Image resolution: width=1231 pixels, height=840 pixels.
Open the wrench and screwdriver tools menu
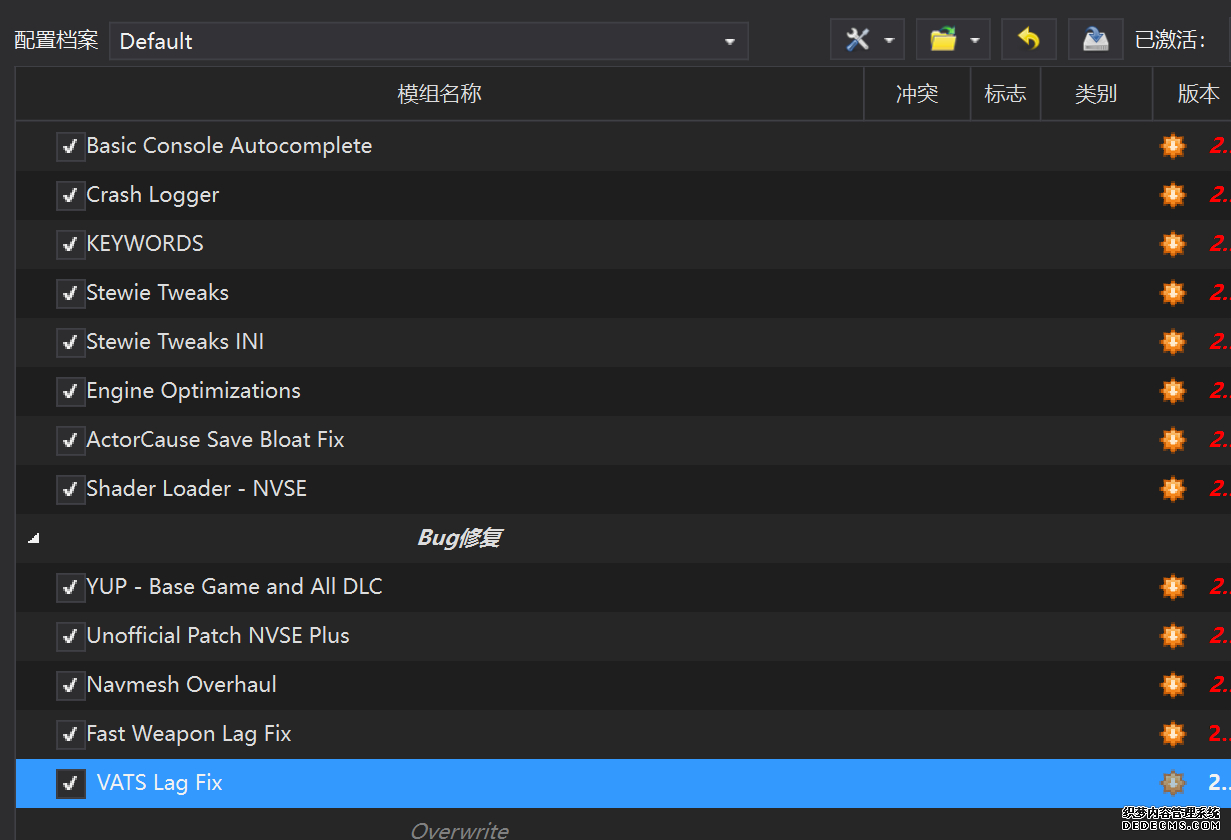pos(858,40)
